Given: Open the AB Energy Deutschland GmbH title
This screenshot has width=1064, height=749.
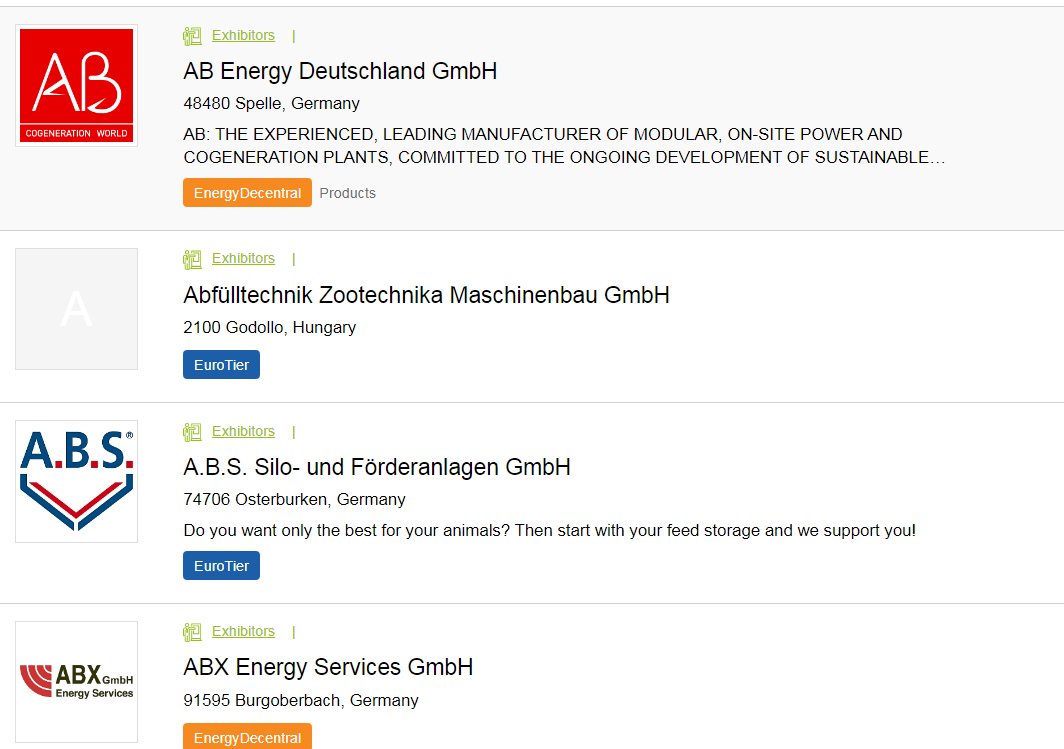Looking at the screenshot, I should 340,71.
